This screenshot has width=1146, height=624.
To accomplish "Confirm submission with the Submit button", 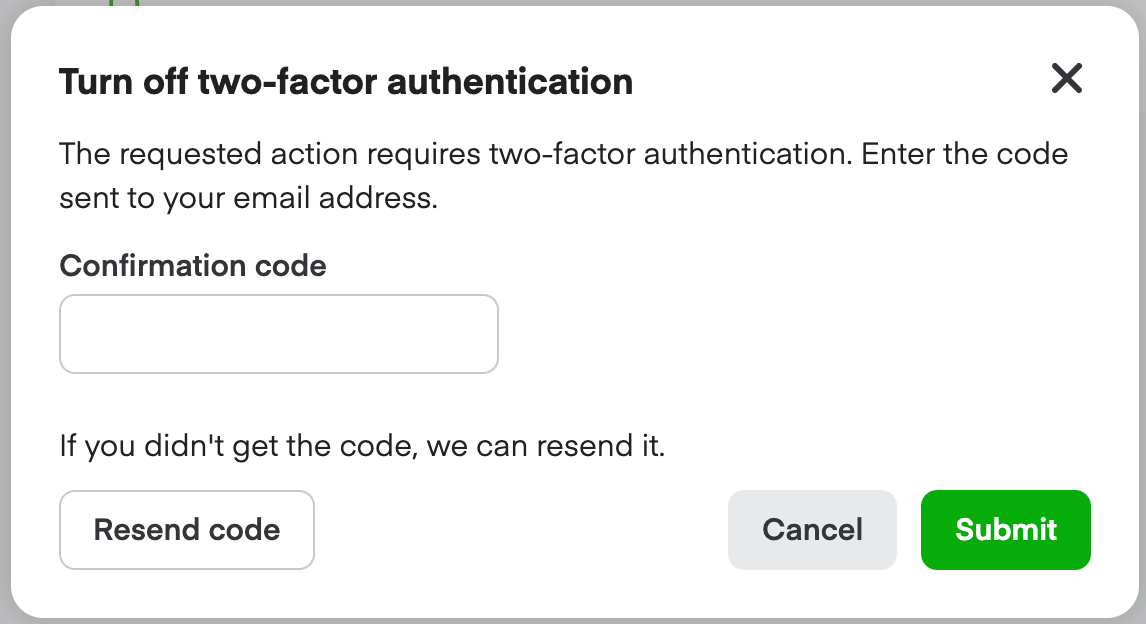I will [x=1005, y=530].
